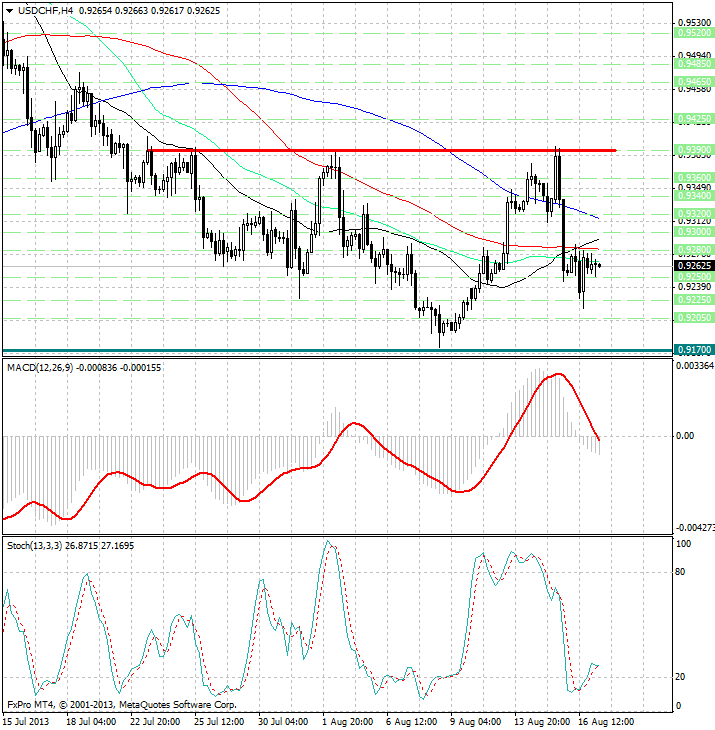Click the 30 Jul 04:00 time label
The height and width of the screenshot is (730, 715).
(x=283, y=722)
